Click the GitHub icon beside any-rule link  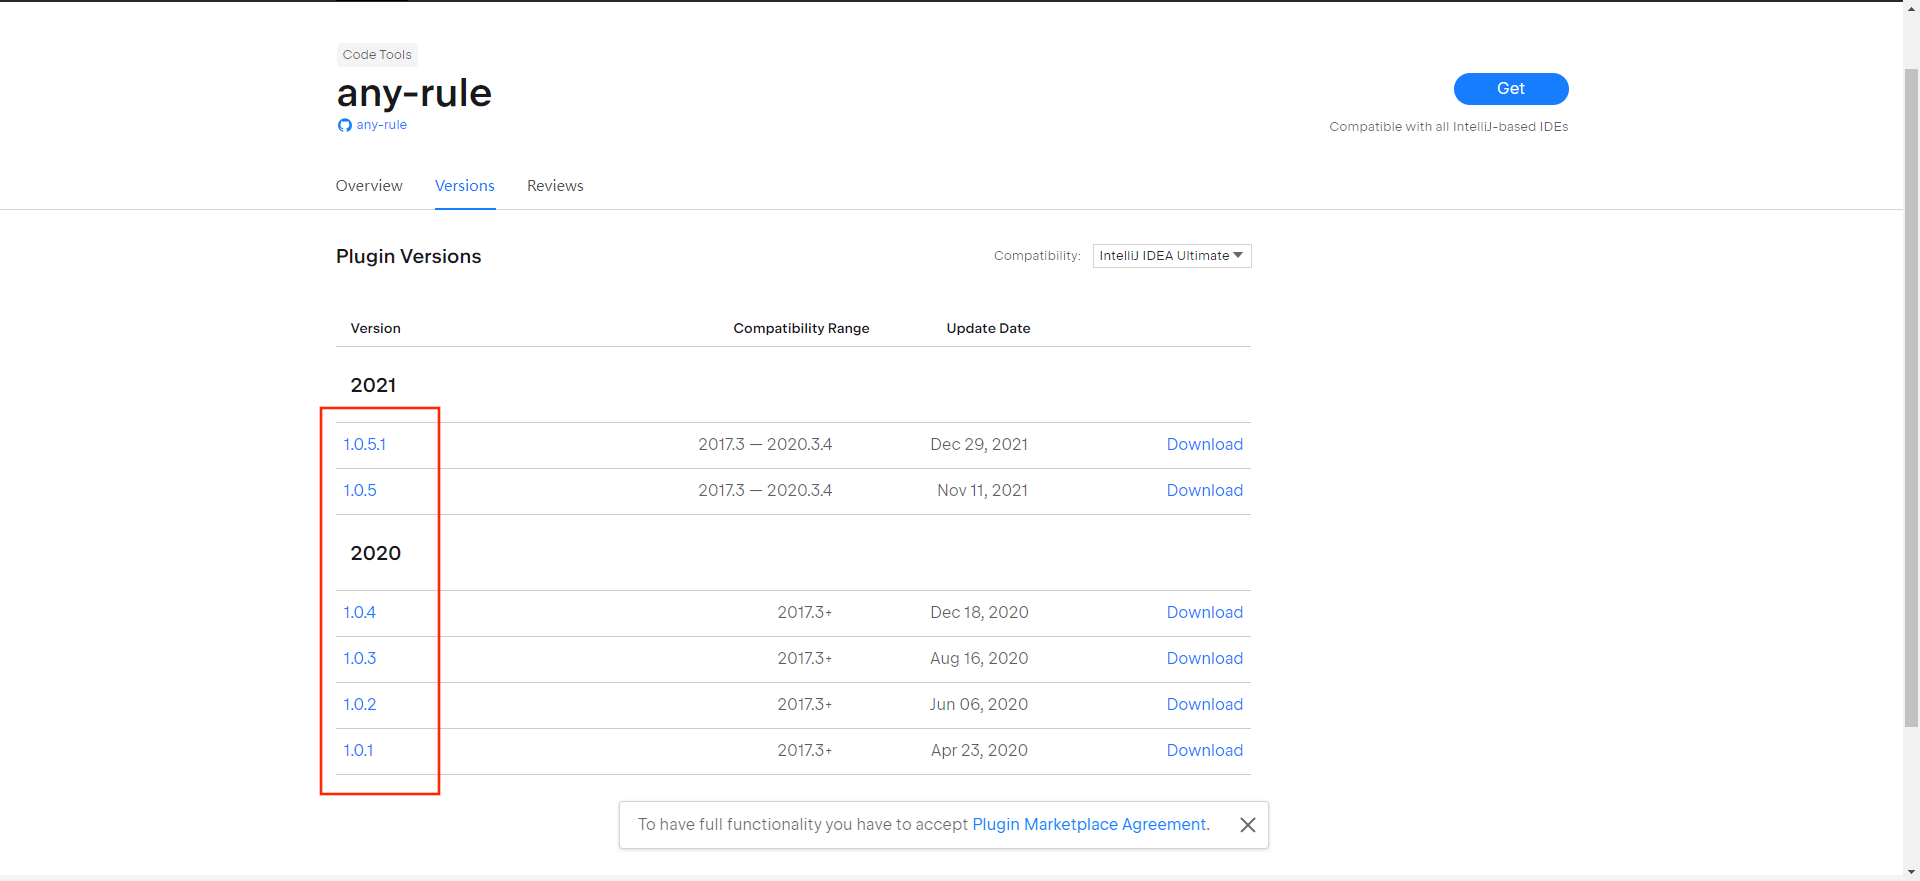click(x=344, y=125)
